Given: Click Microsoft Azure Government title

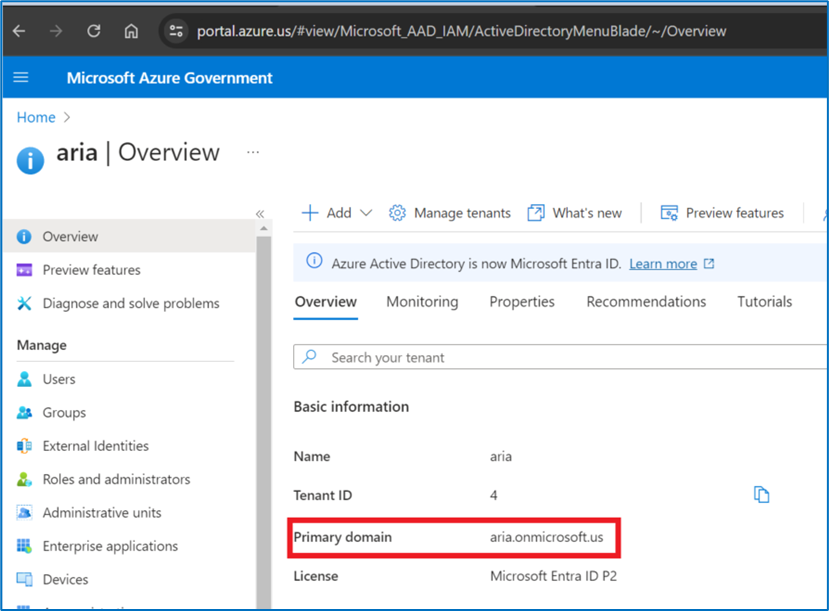Looking at the screenshot, I should [169, 78].
